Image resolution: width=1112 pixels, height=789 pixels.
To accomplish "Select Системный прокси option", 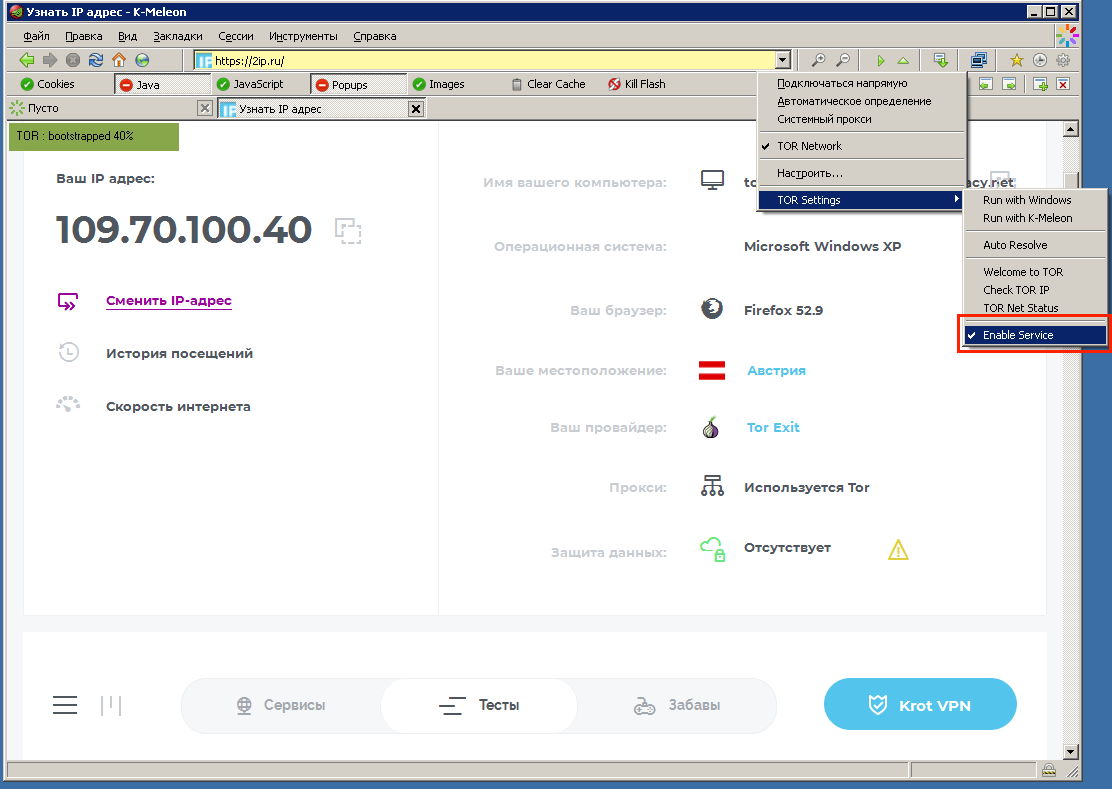I will point(862,119).
